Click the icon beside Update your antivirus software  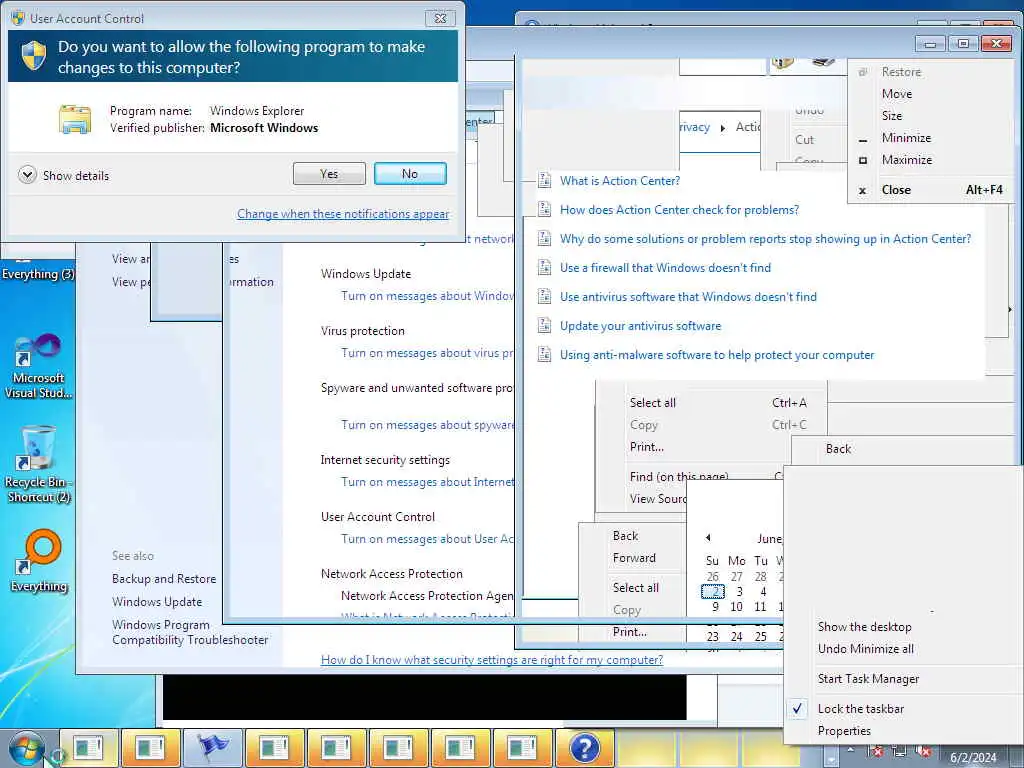click(x=544, y=325)
